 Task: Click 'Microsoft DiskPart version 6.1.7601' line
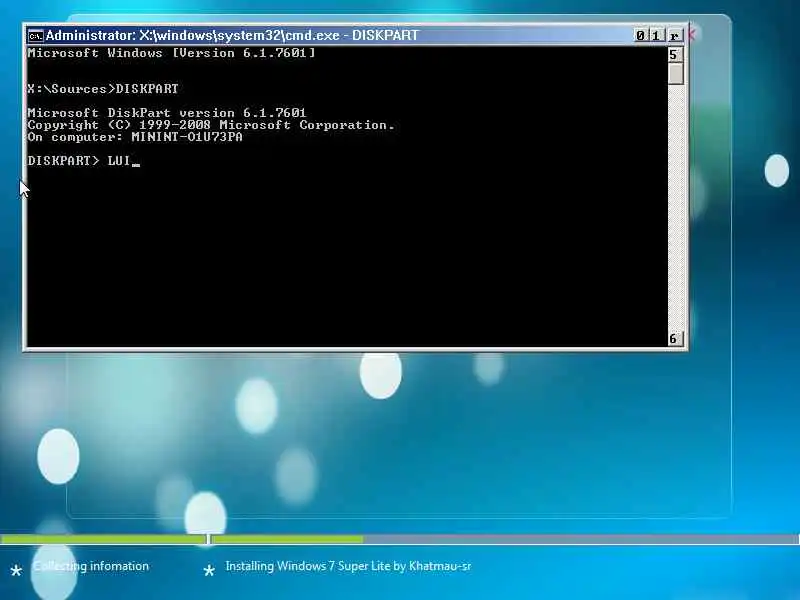(x=167, y=113)
